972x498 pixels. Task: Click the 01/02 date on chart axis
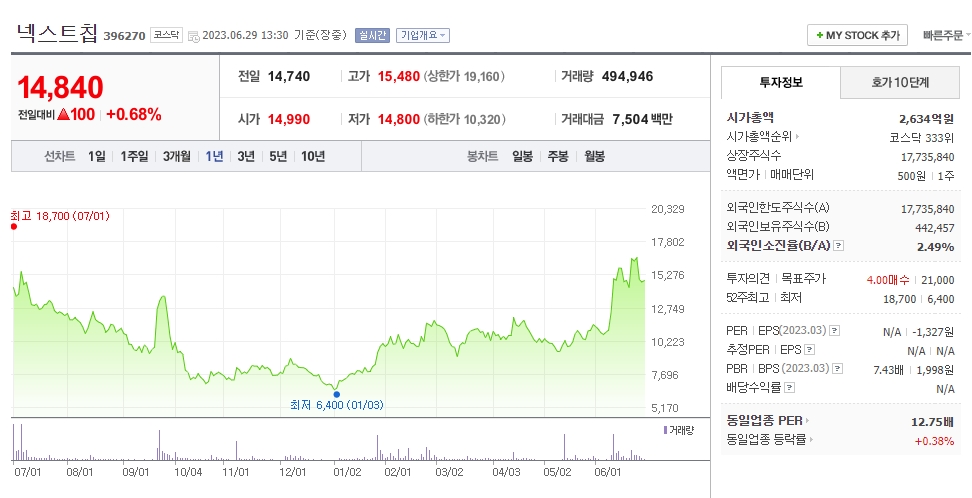347,472
